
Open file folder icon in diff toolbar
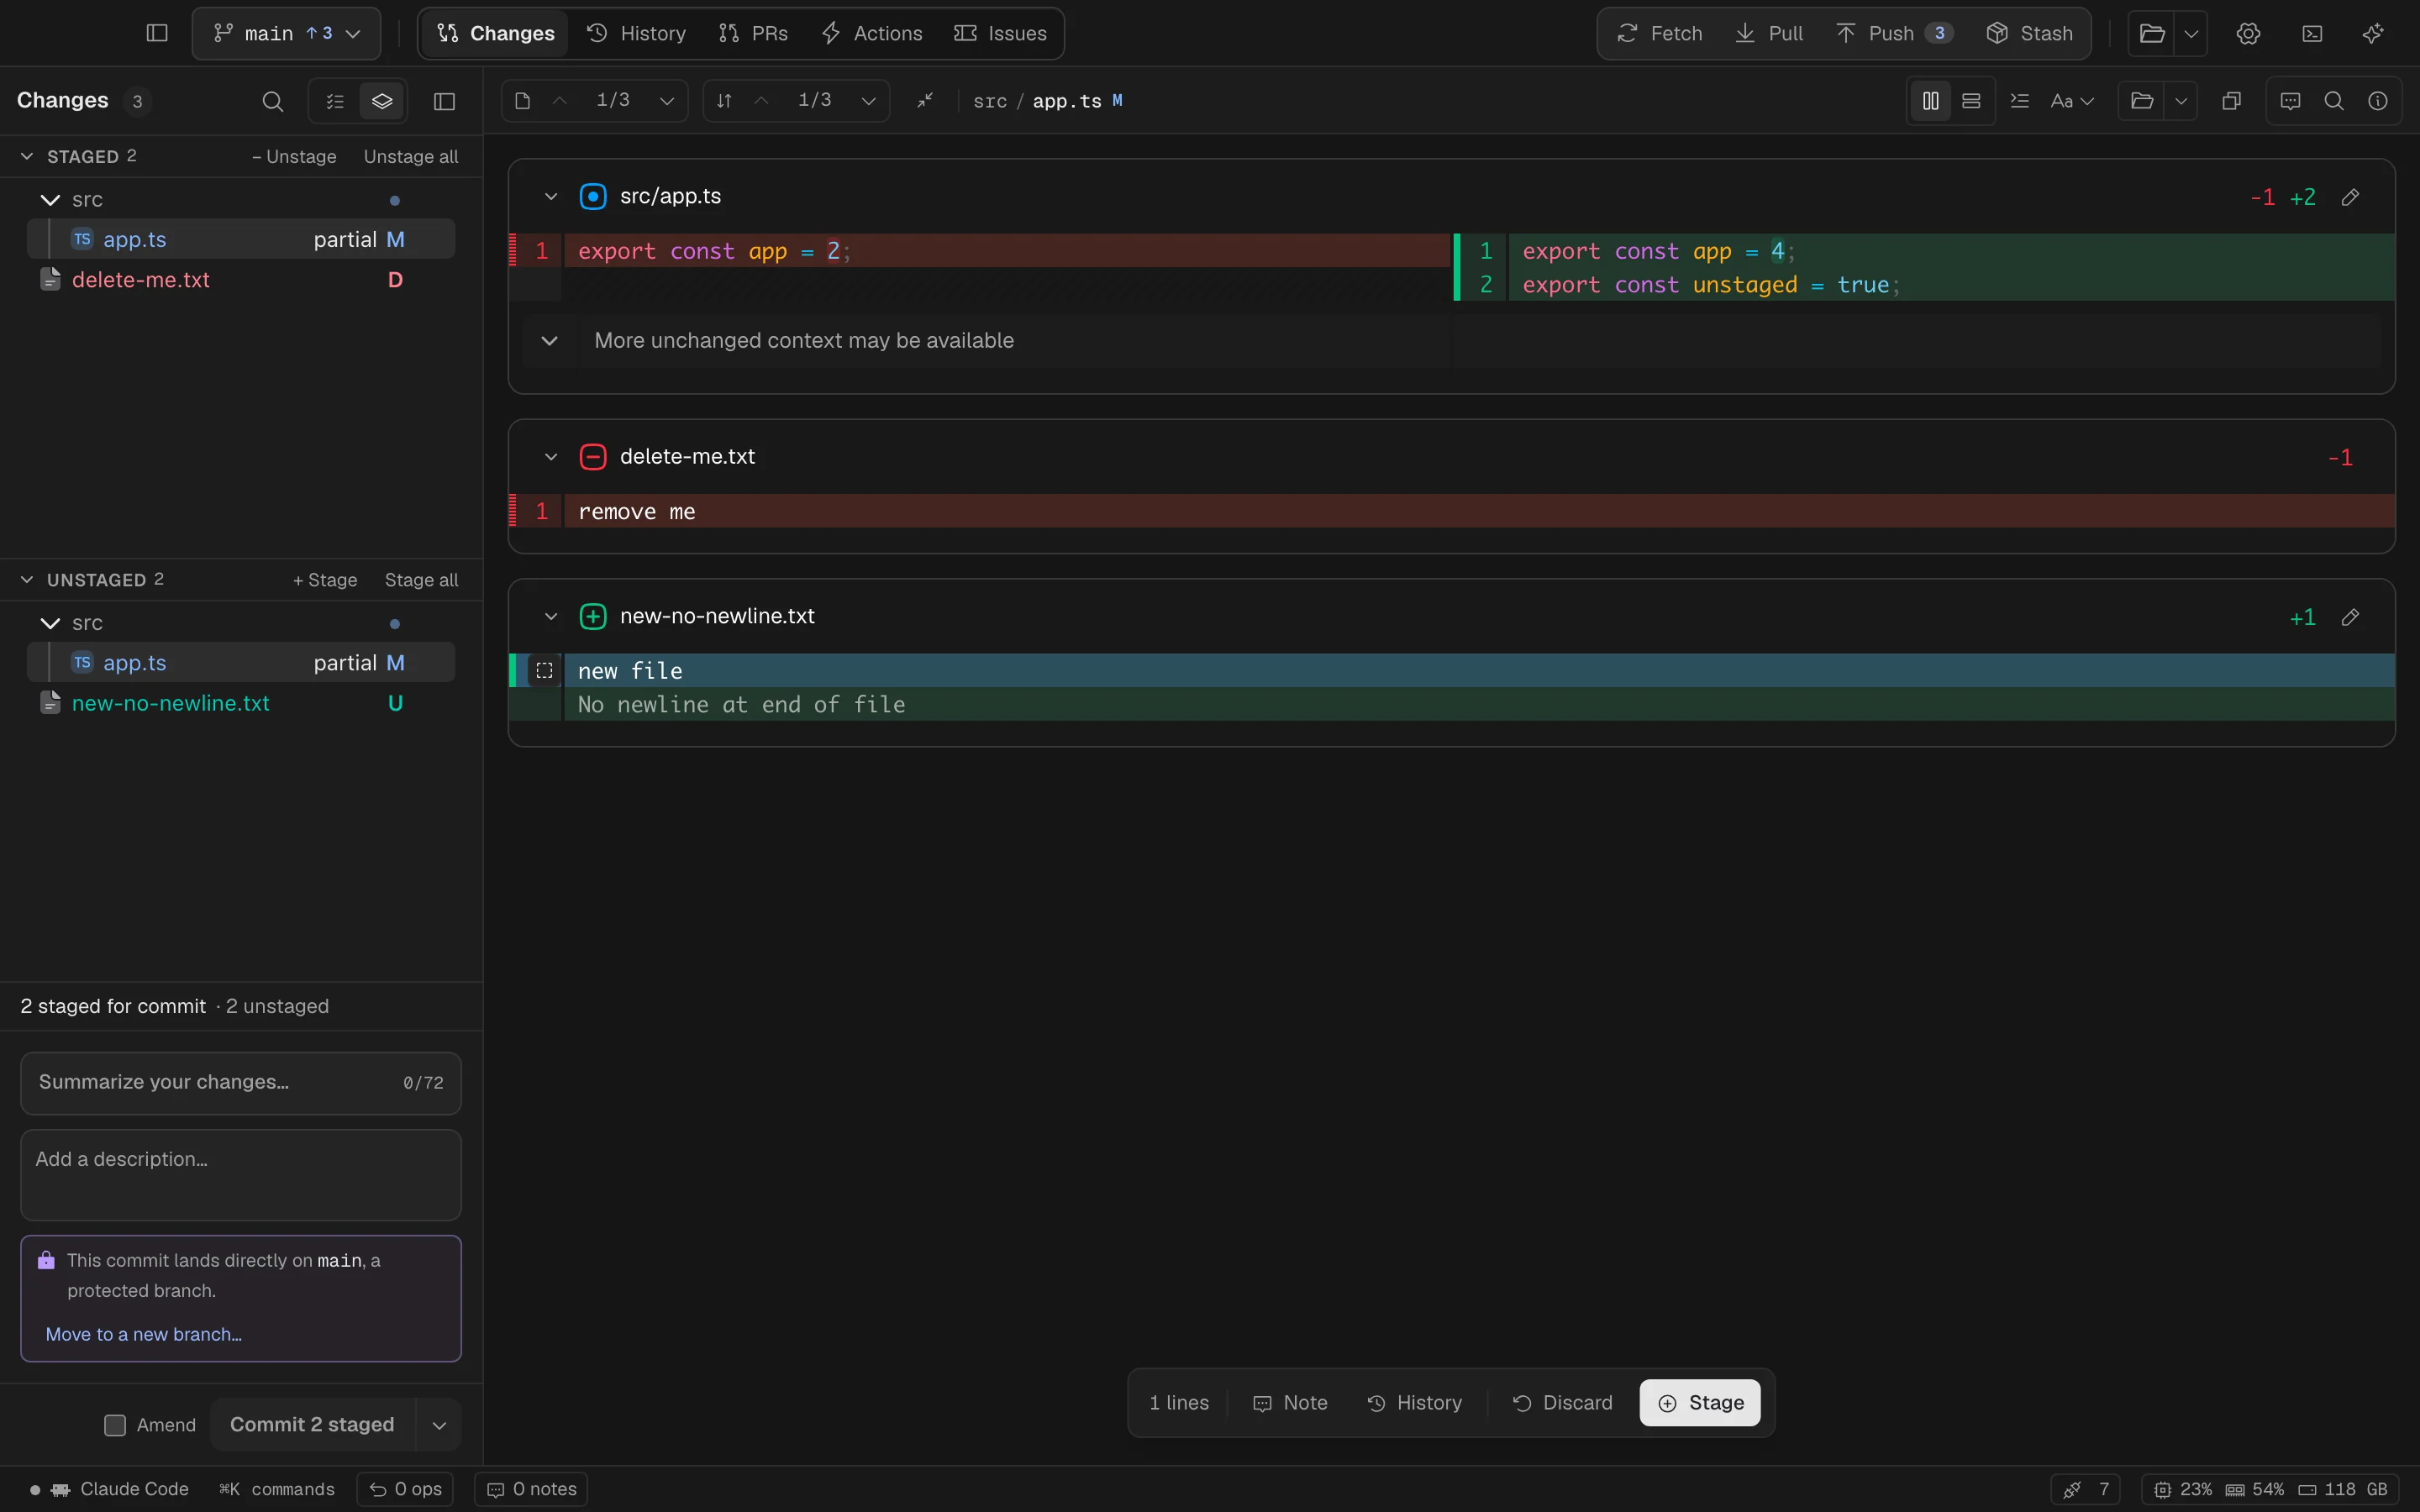[x=2142, y=101]
